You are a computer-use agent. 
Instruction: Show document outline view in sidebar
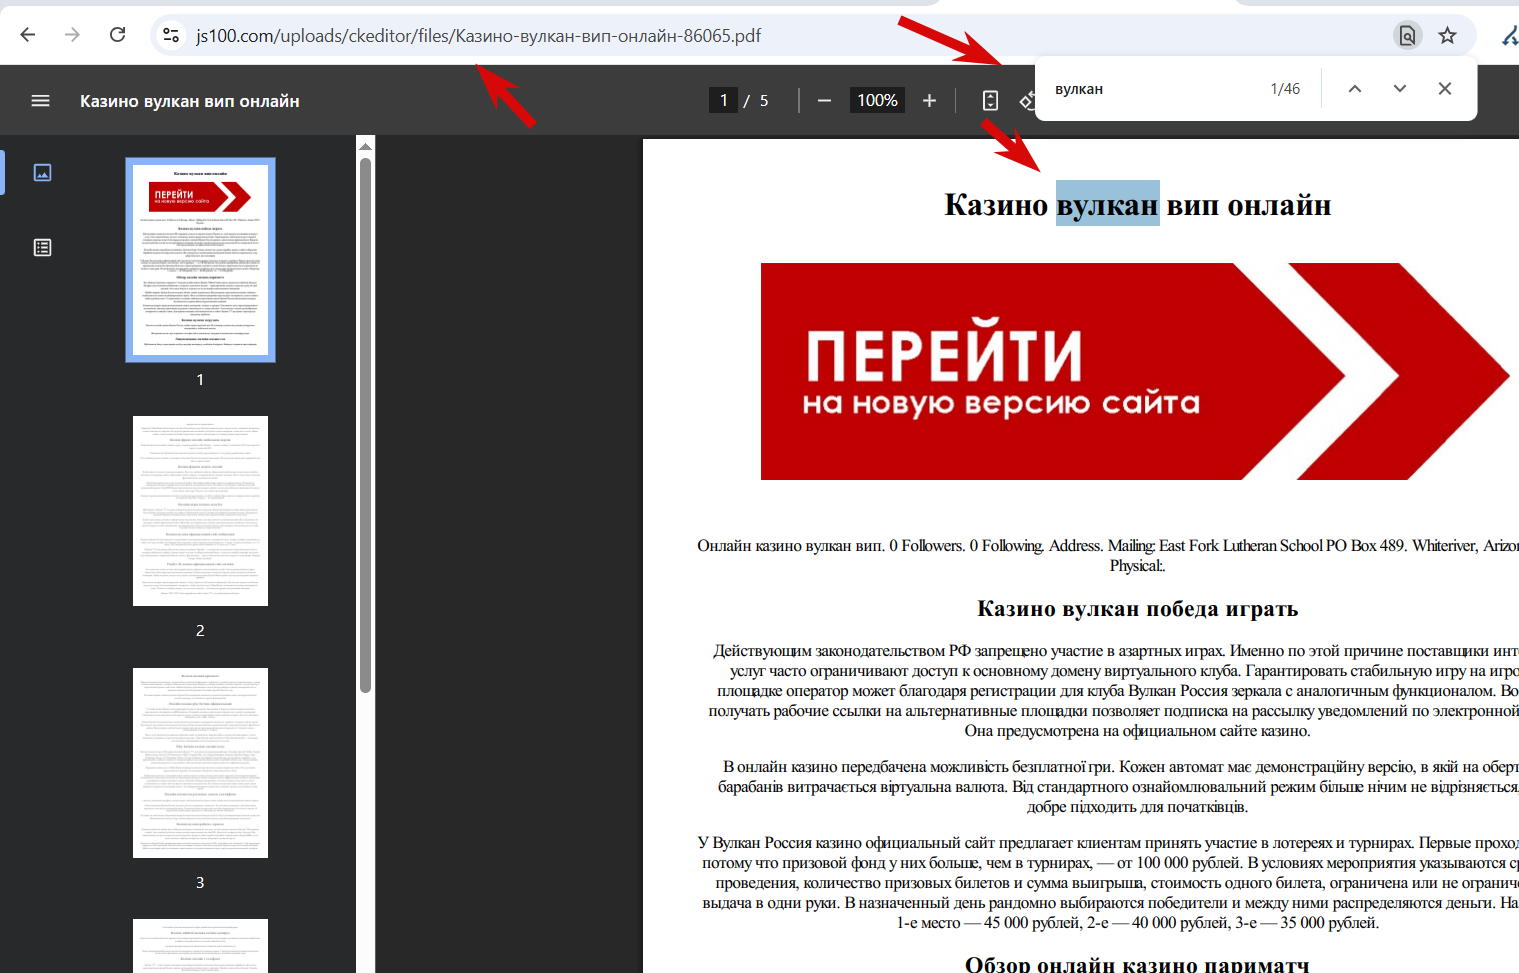[x=42, y=247]
